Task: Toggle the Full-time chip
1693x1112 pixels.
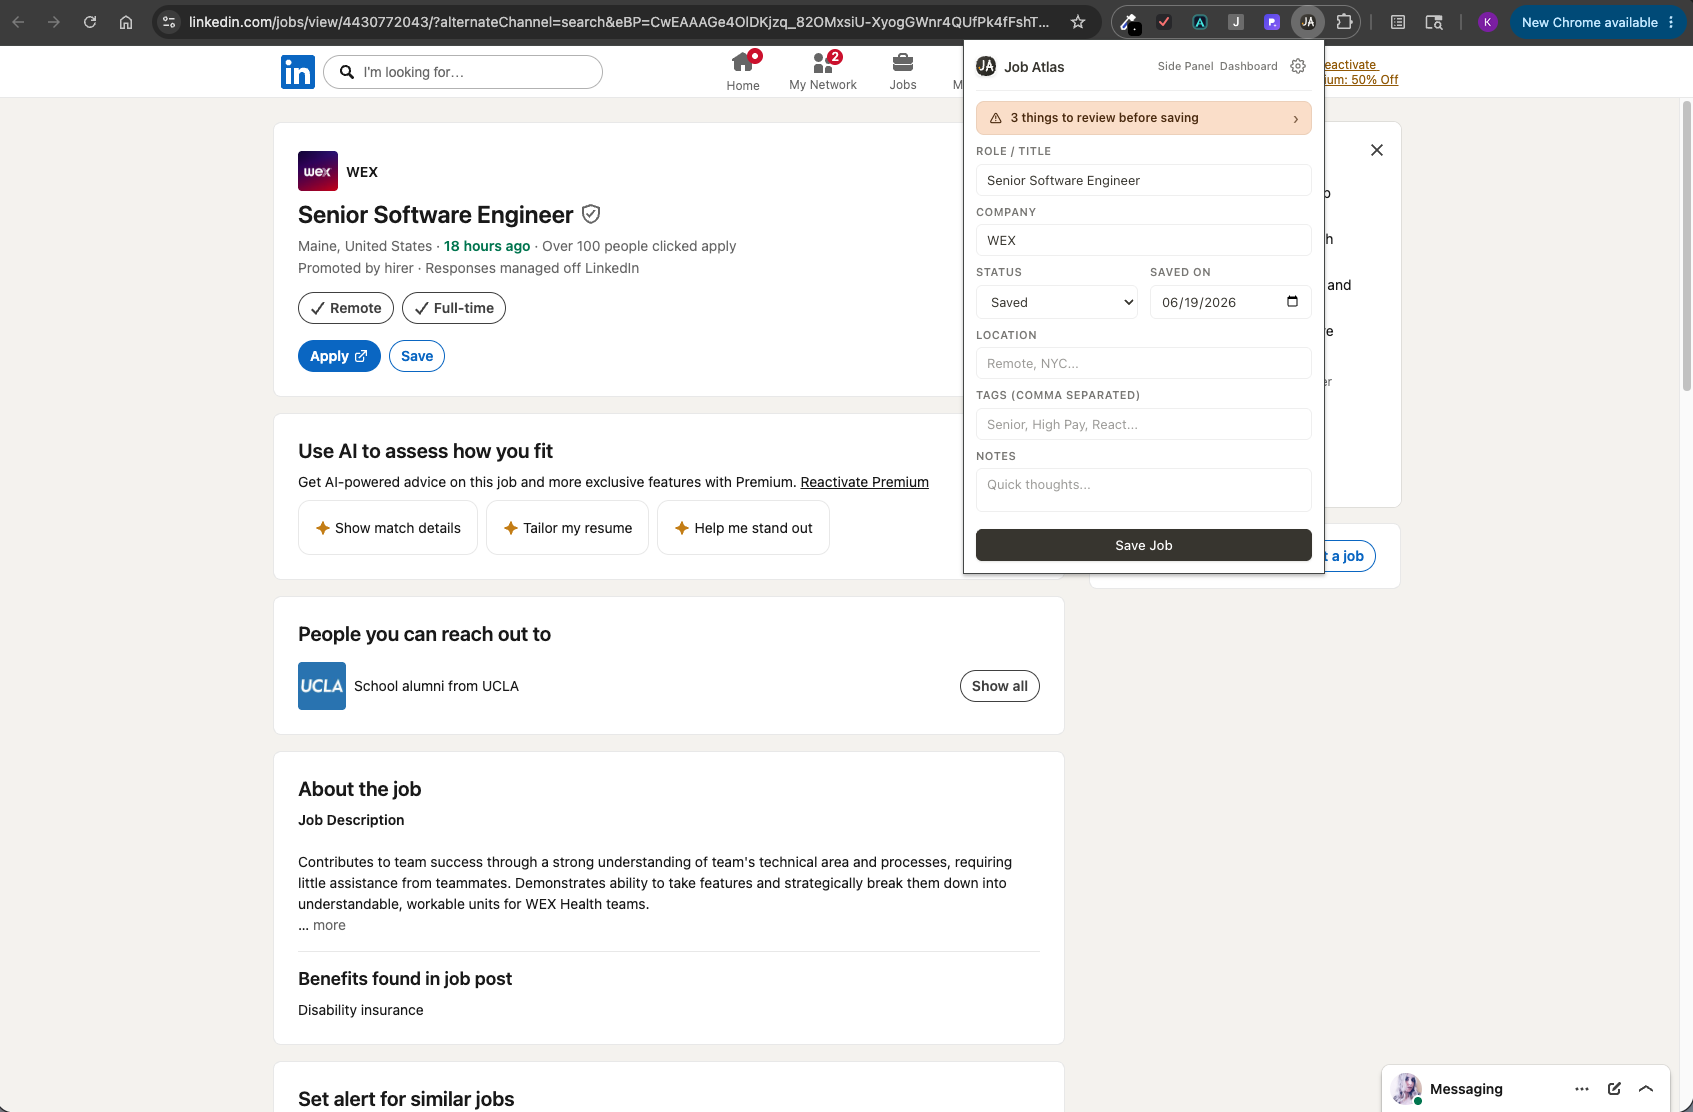Action: 454,308
